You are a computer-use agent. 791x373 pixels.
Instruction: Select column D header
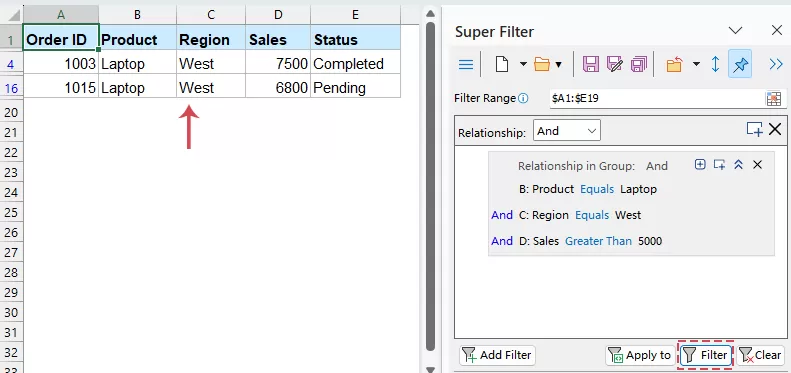coord(278,15)
